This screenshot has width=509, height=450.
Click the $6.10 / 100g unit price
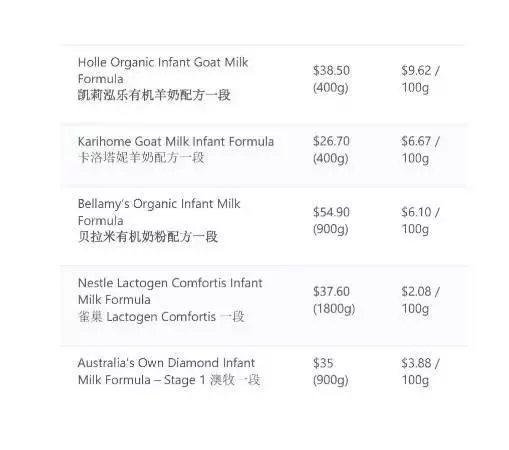(421, 221)
